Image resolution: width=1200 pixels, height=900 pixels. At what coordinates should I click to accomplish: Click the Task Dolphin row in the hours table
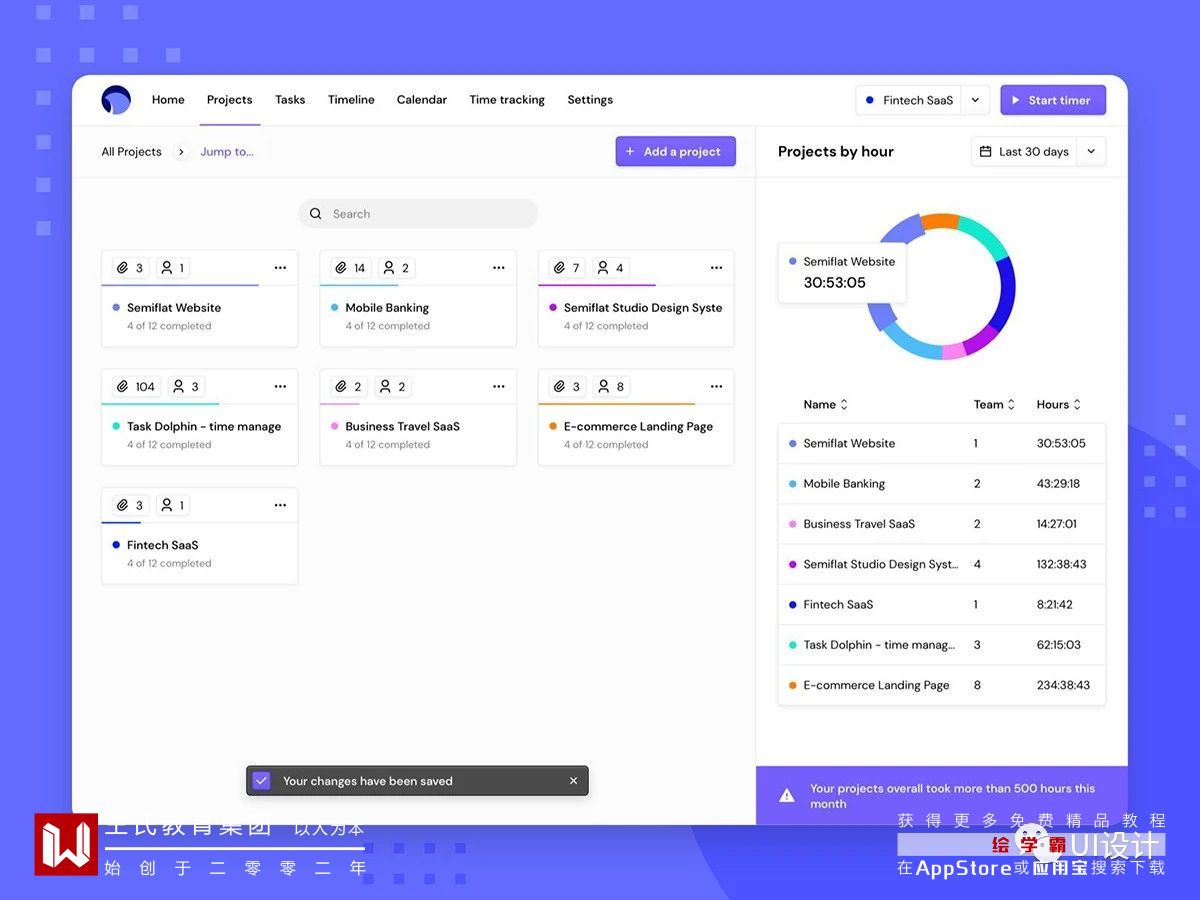(x=942, y=645)
